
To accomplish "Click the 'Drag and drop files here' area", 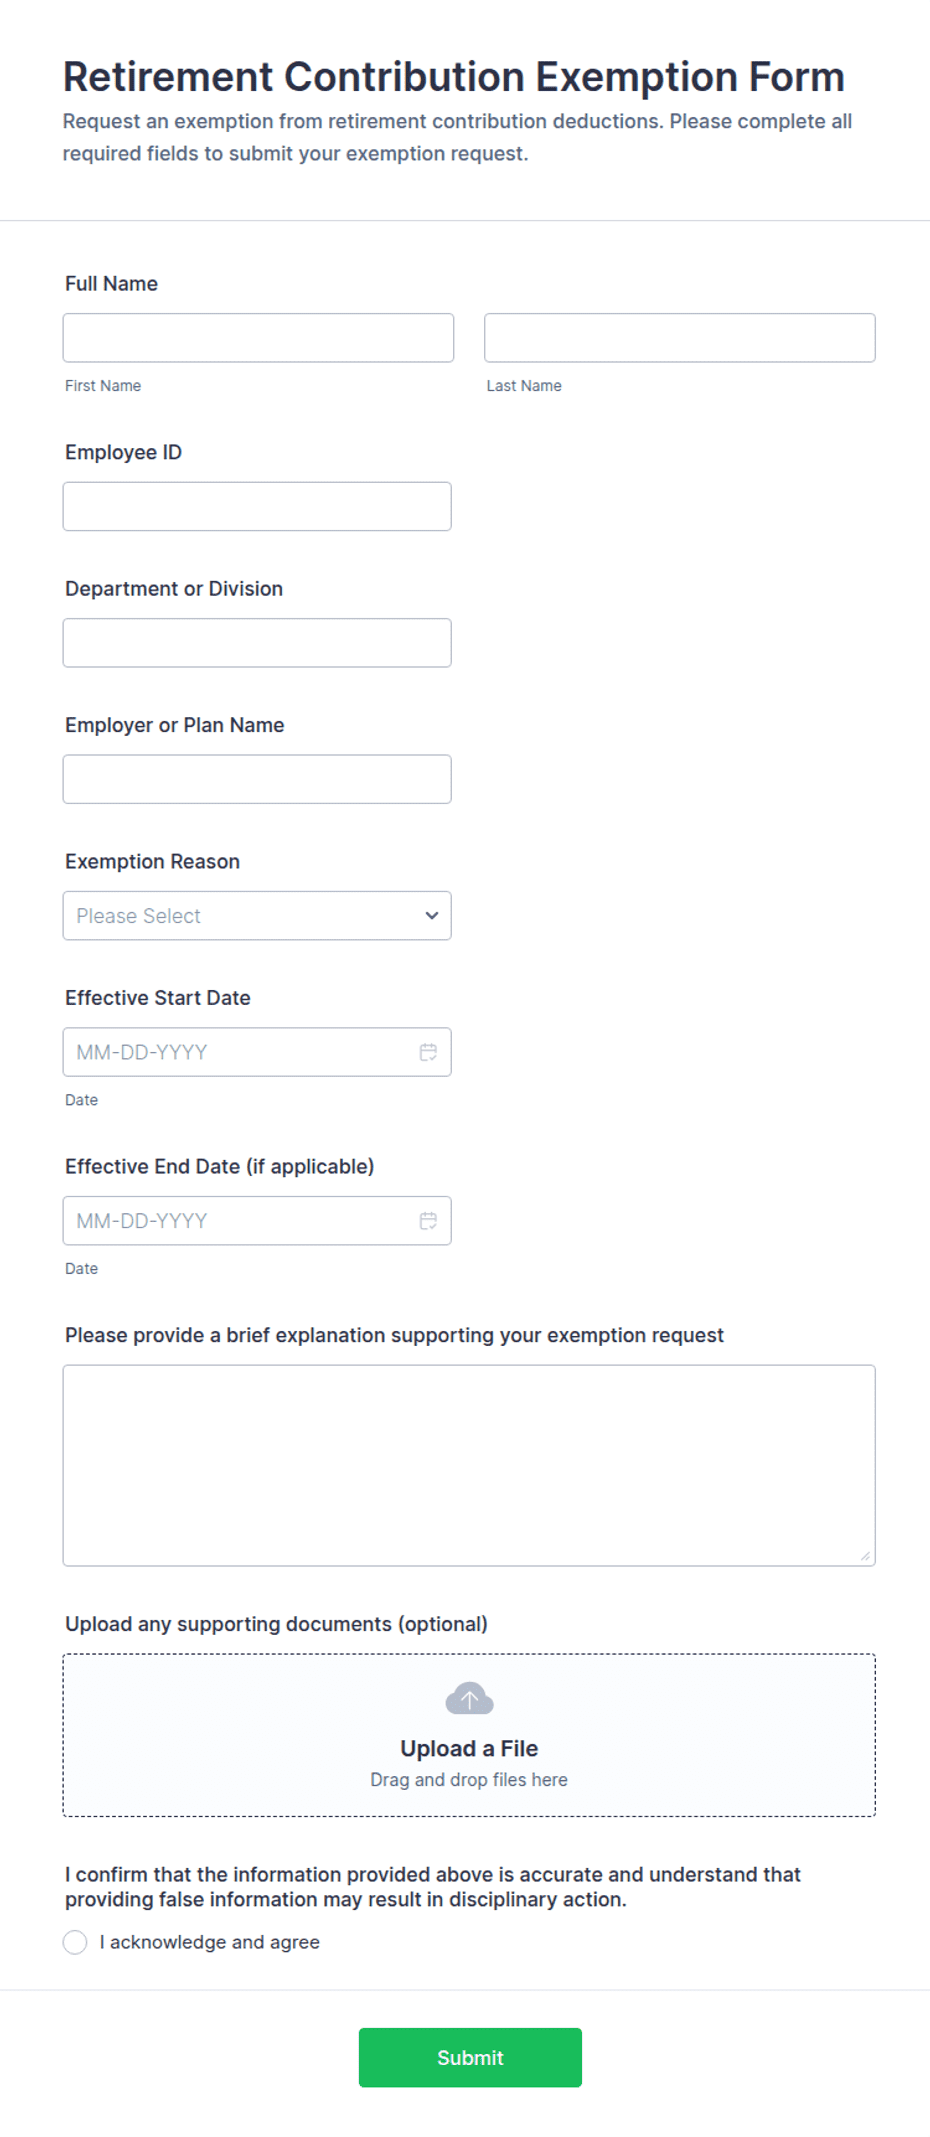I will (x=469, y=1780).
